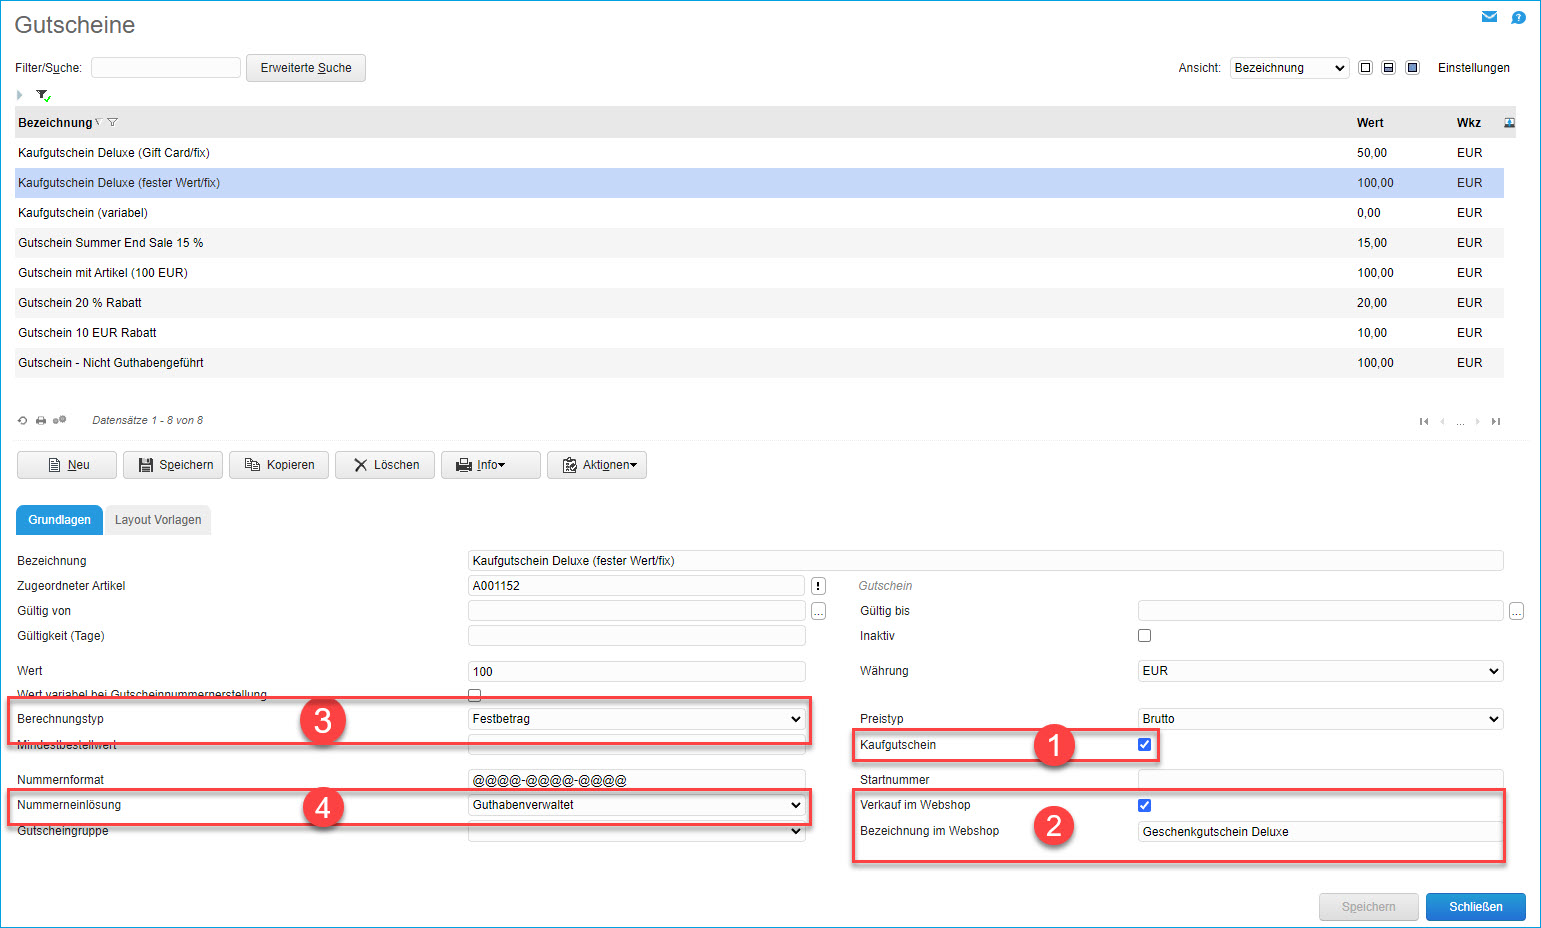
Task: Click the blue Schließen button
Action: tap(1475, 907)
